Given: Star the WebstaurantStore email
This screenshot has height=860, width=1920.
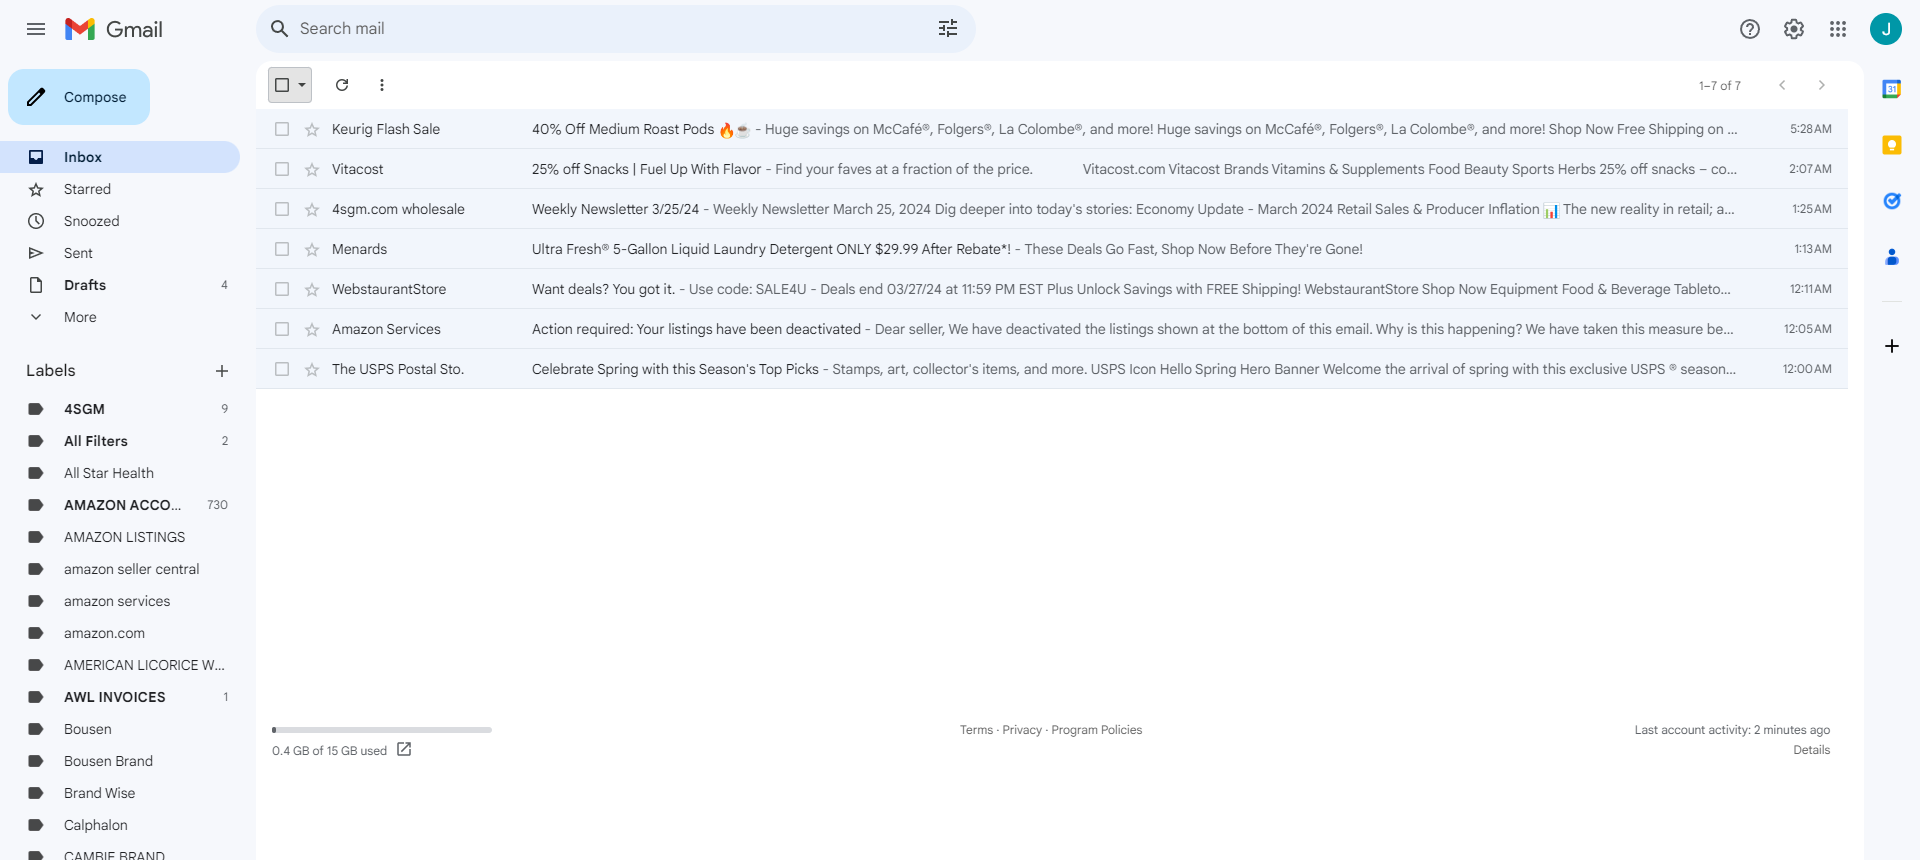Looking at the screenshot, I should (x=312, y=289).
